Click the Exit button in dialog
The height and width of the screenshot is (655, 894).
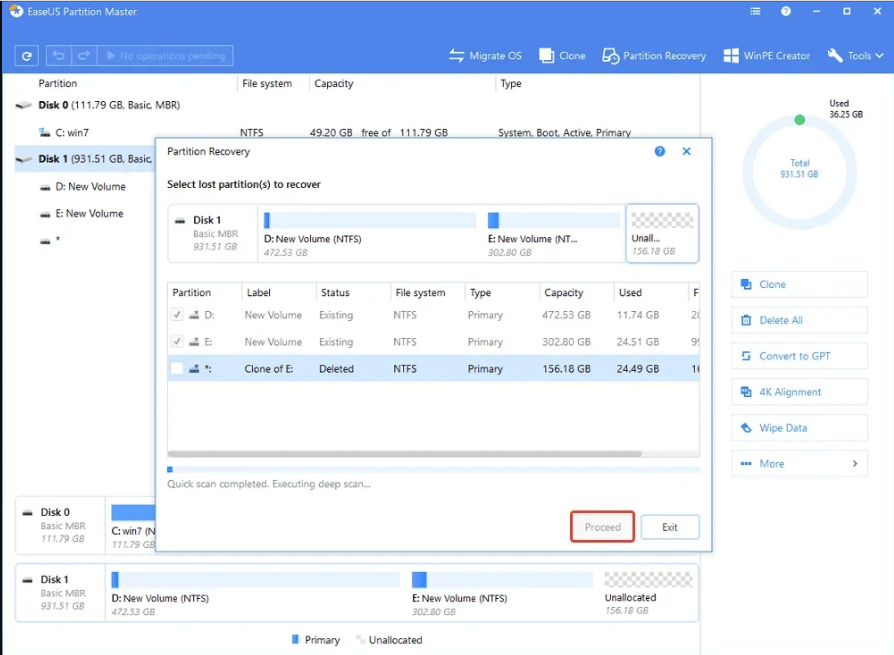tap(669, 527)
